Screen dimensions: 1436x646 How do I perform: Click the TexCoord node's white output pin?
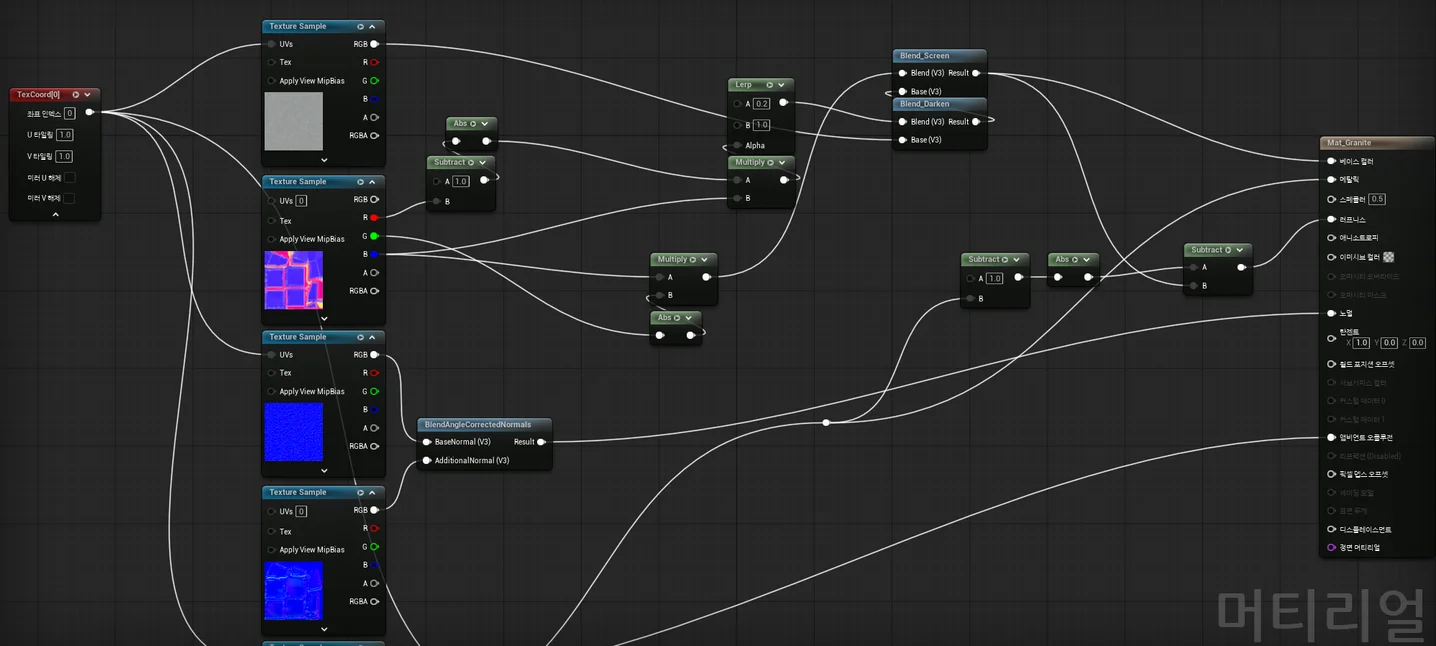[90, 112]
